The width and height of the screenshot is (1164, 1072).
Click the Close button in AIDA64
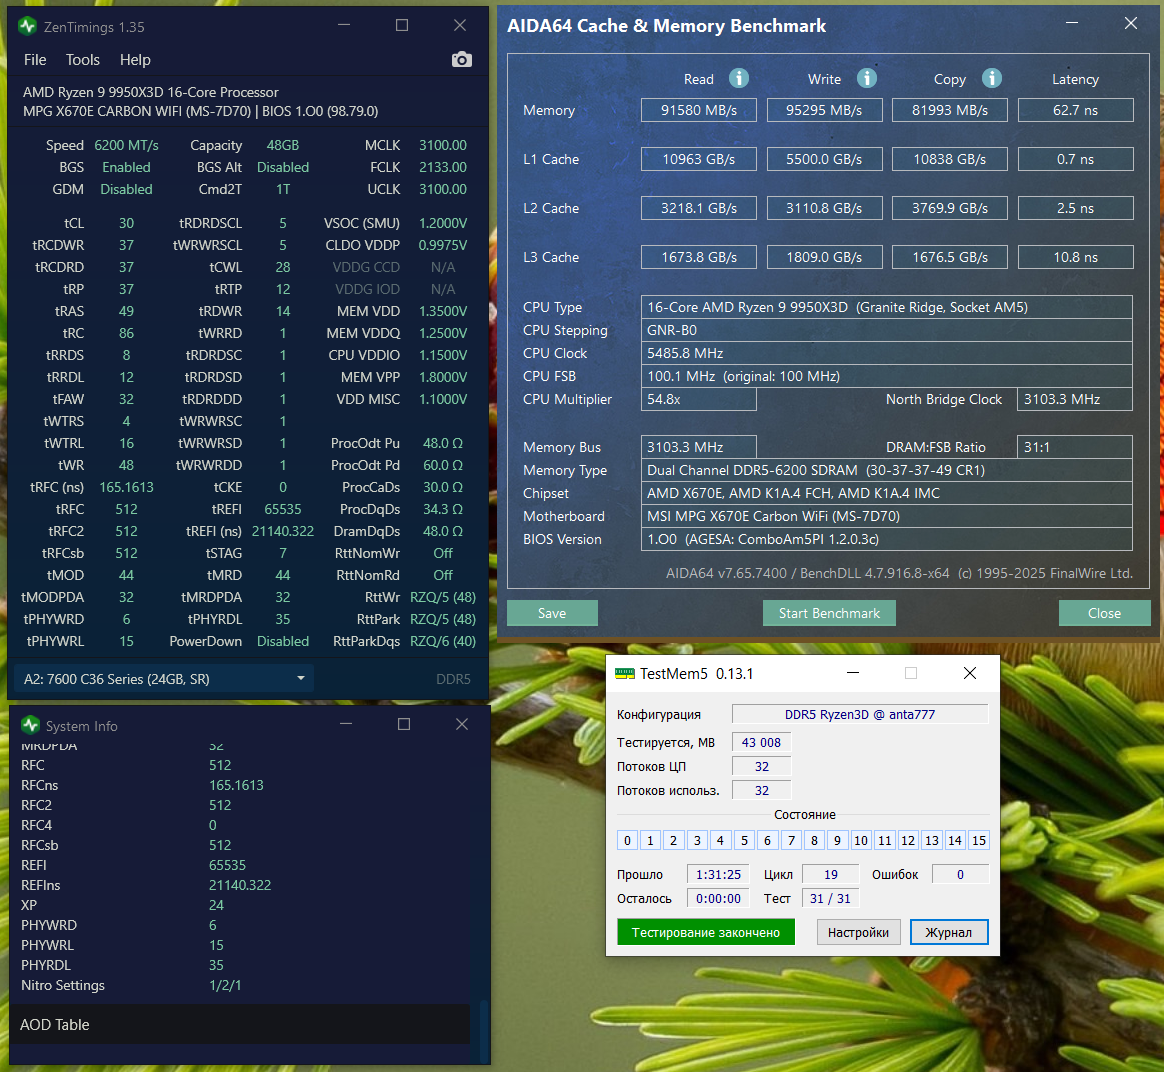[x=1104, y=613]
